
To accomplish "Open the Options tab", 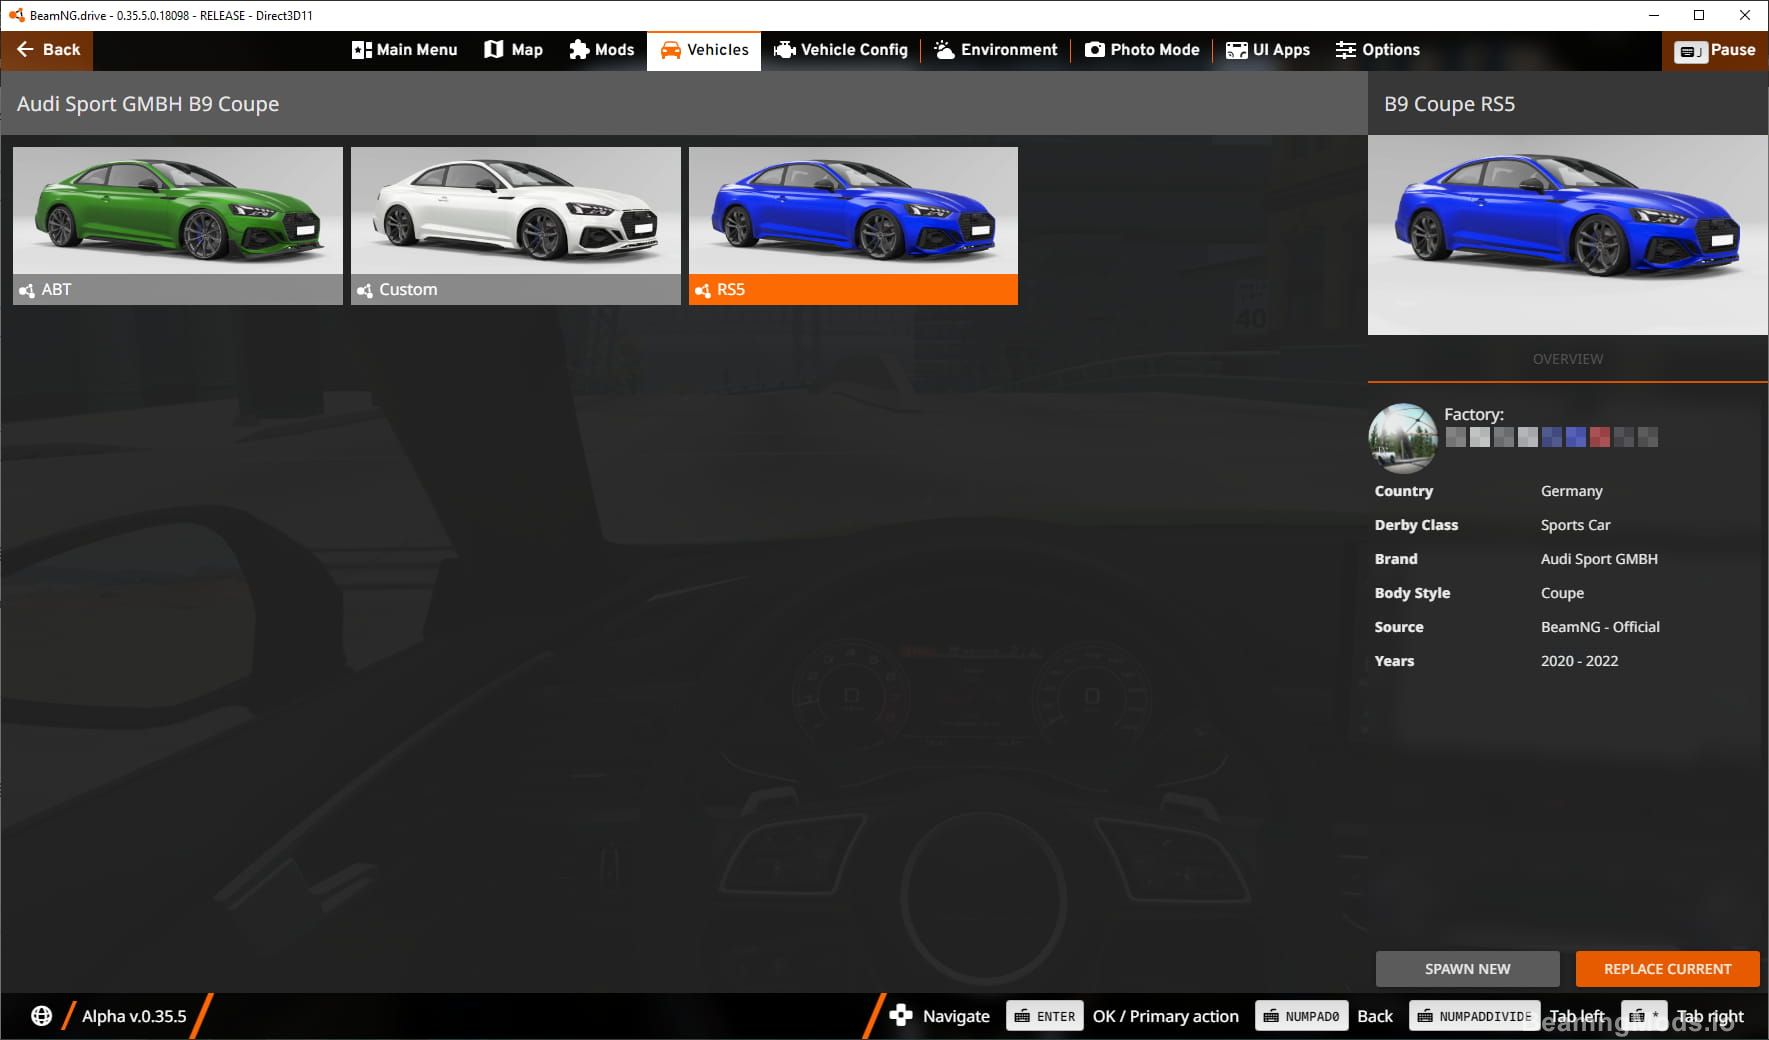I will pyautogui.click(x=1377, y=50).
